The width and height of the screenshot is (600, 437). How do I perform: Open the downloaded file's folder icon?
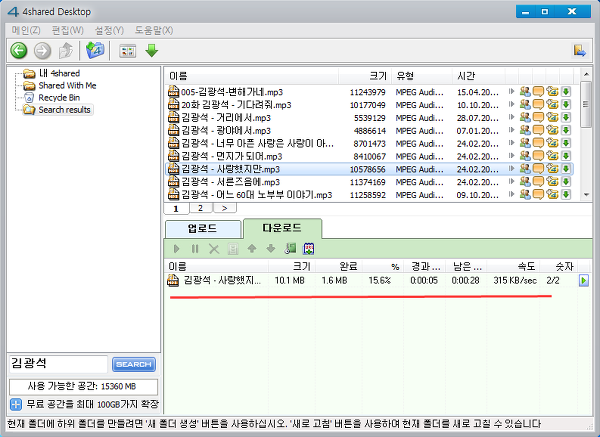coord(290,249)
